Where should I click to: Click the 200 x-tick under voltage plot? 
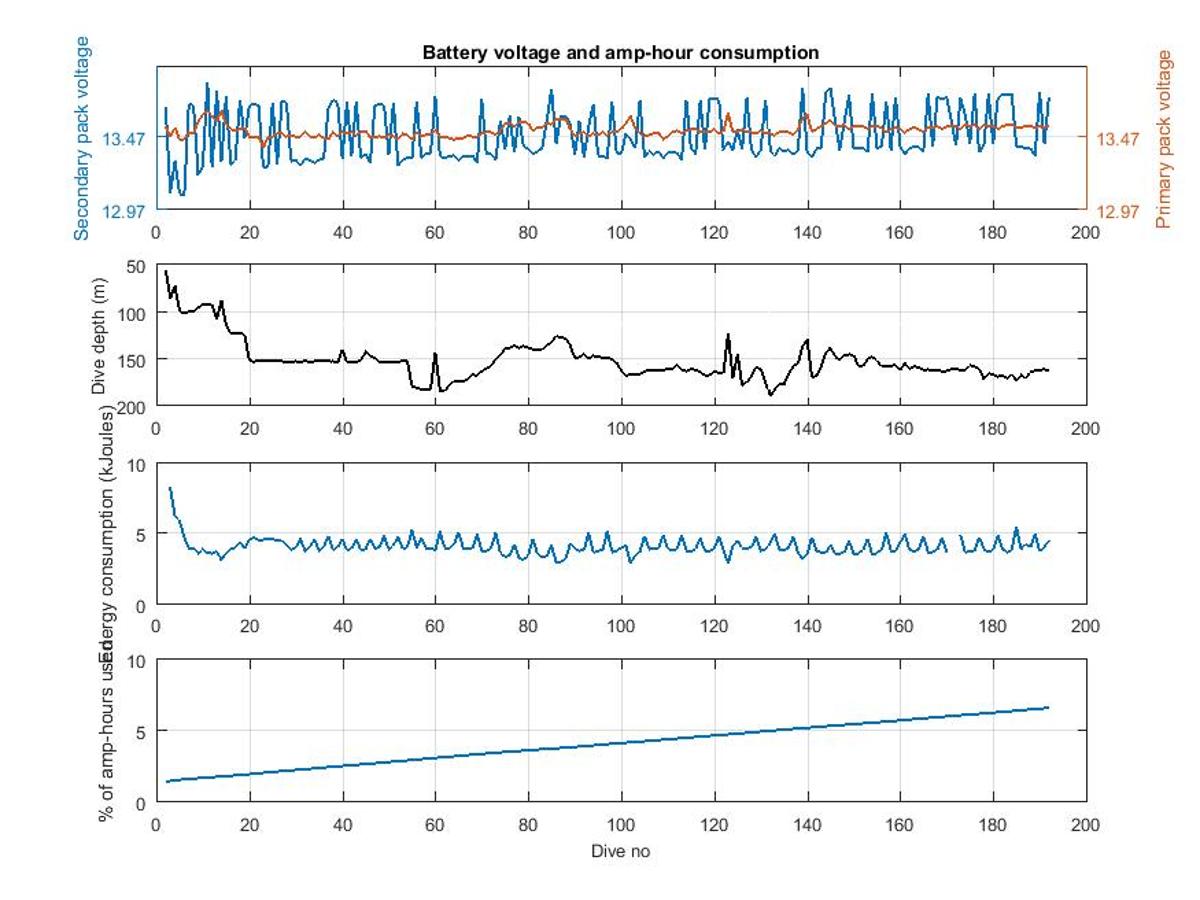1086,231
